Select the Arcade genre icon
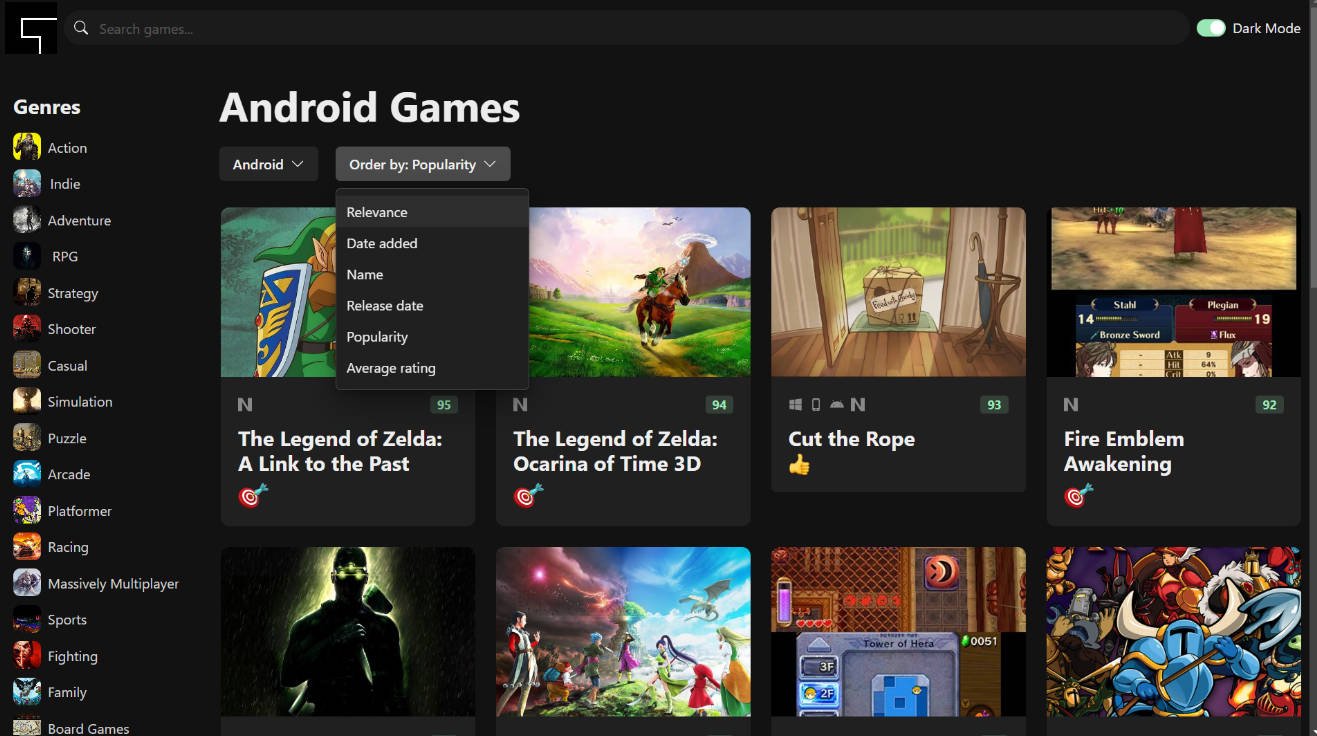The width and height of the screenshot is (1317, 736). (26, 474)
